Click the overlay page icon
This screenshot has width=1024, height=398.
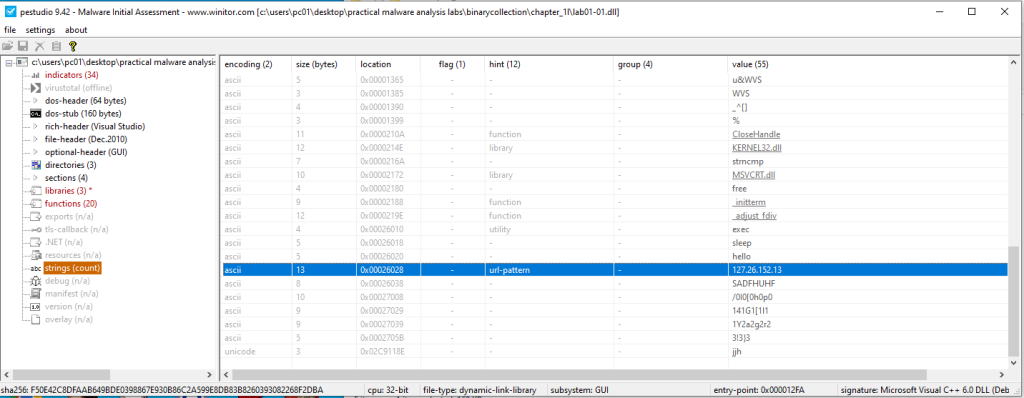tap(35, 320)
